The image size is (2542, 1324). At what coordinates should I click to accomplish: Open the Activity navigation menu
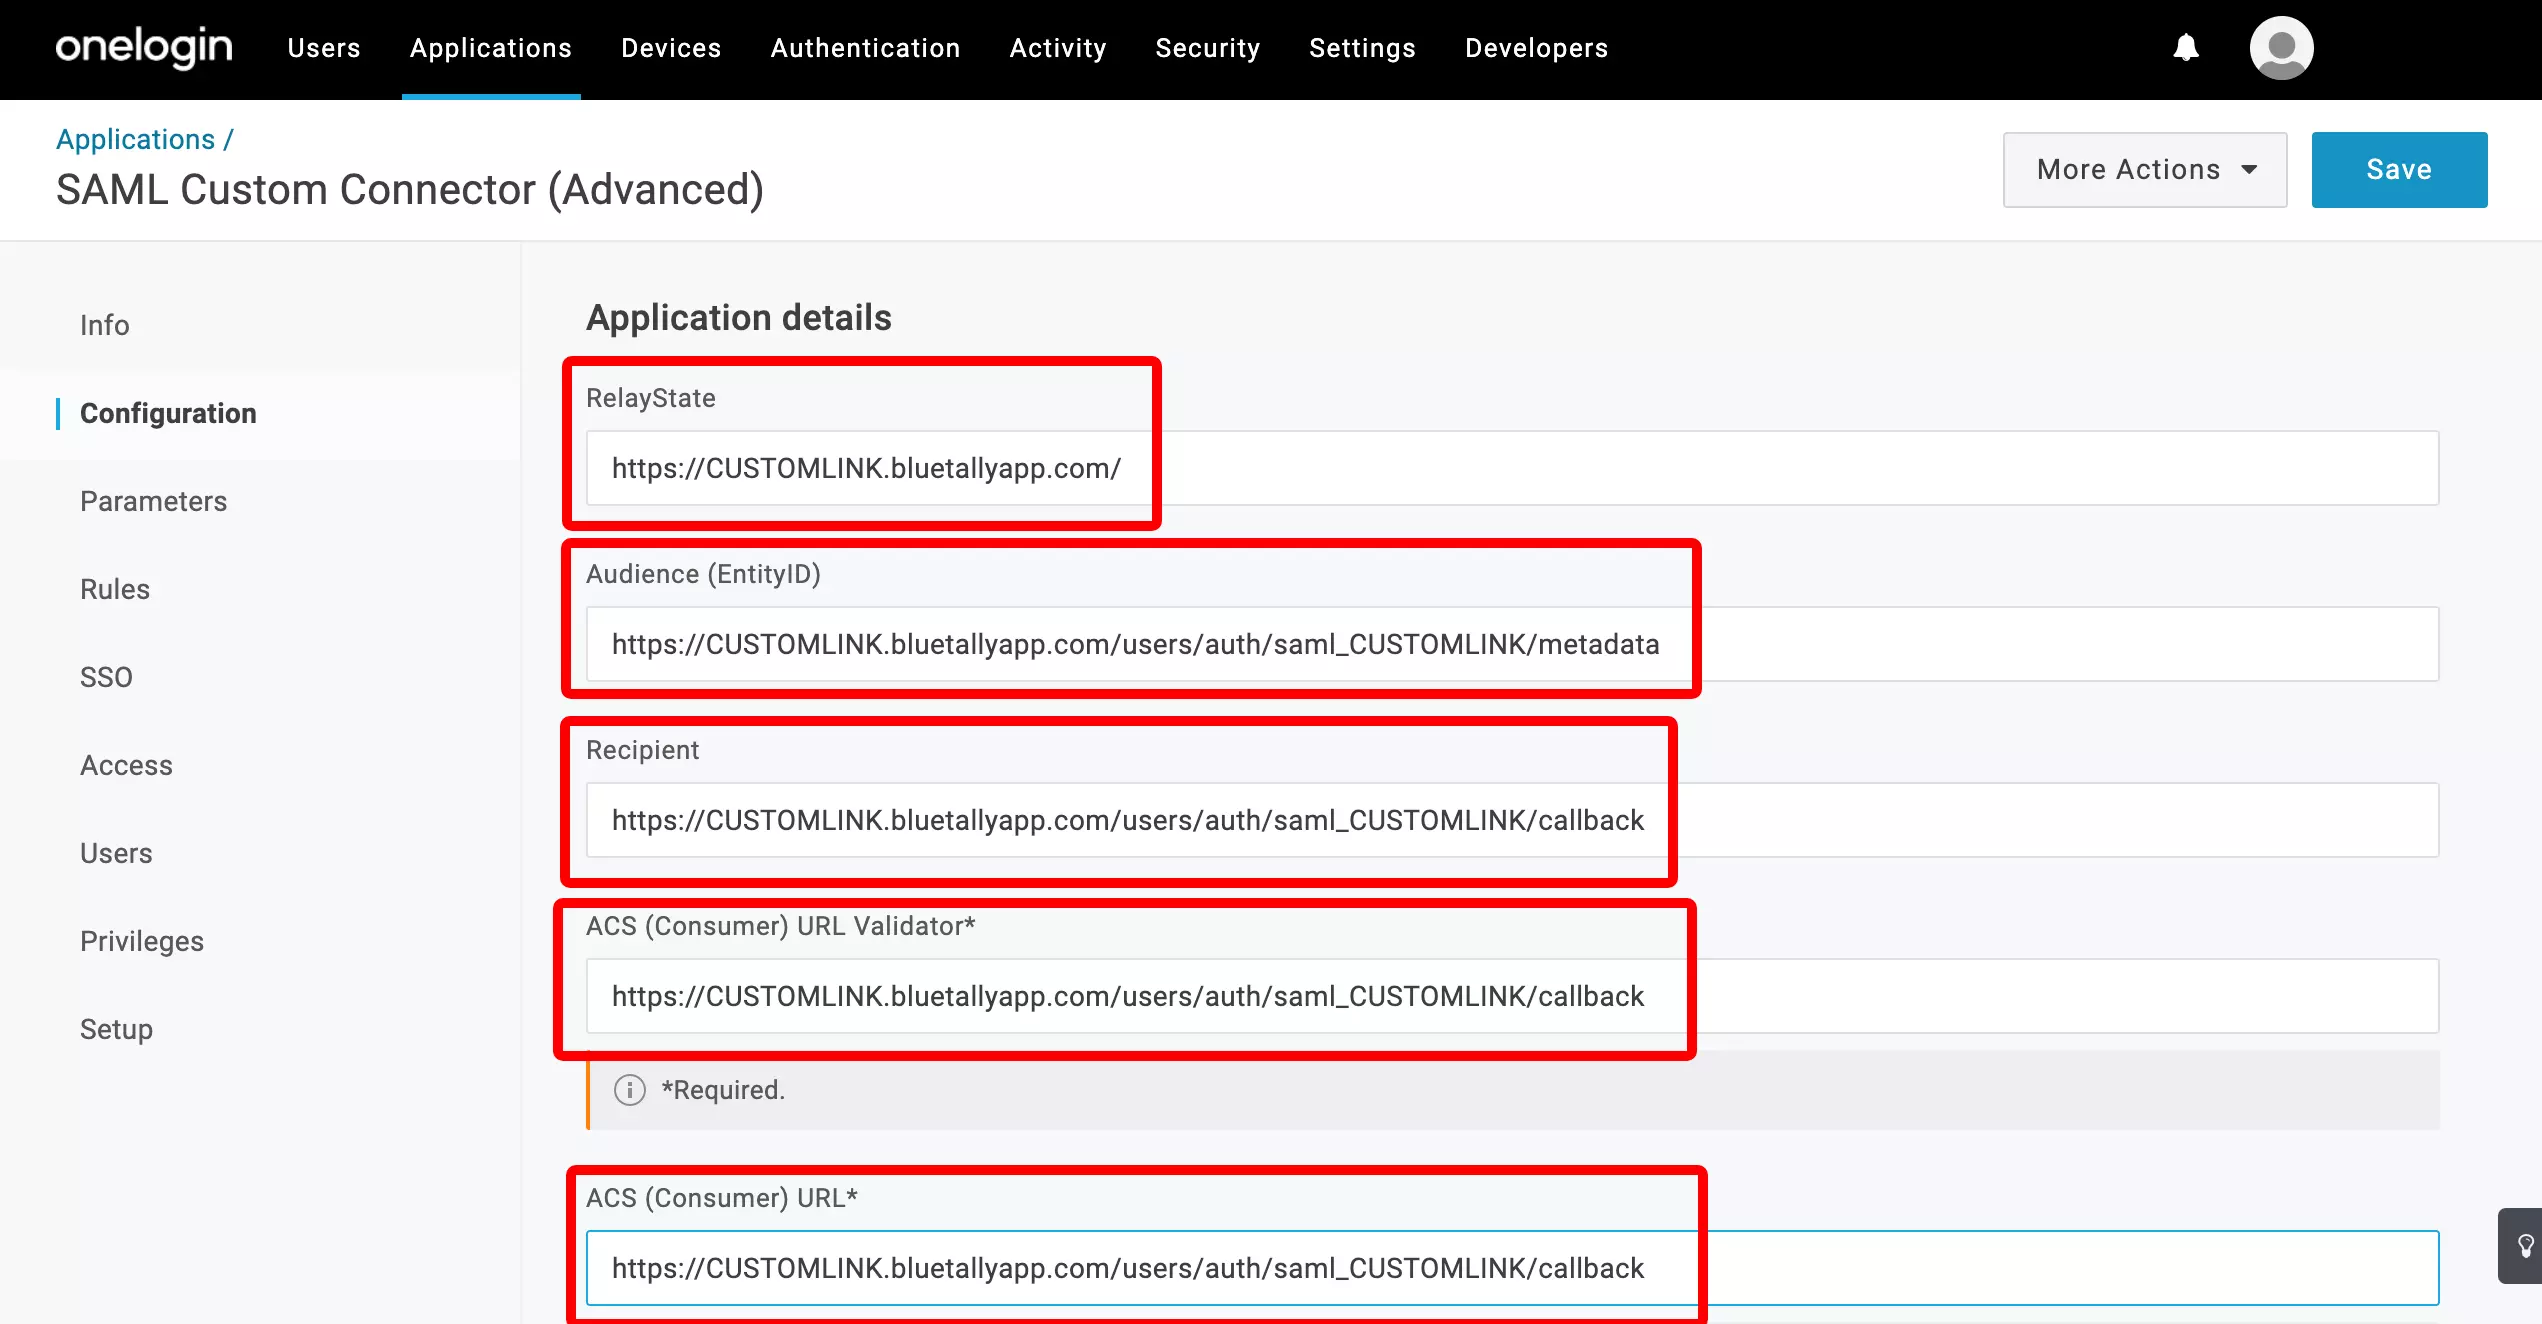click(1058, 48)
